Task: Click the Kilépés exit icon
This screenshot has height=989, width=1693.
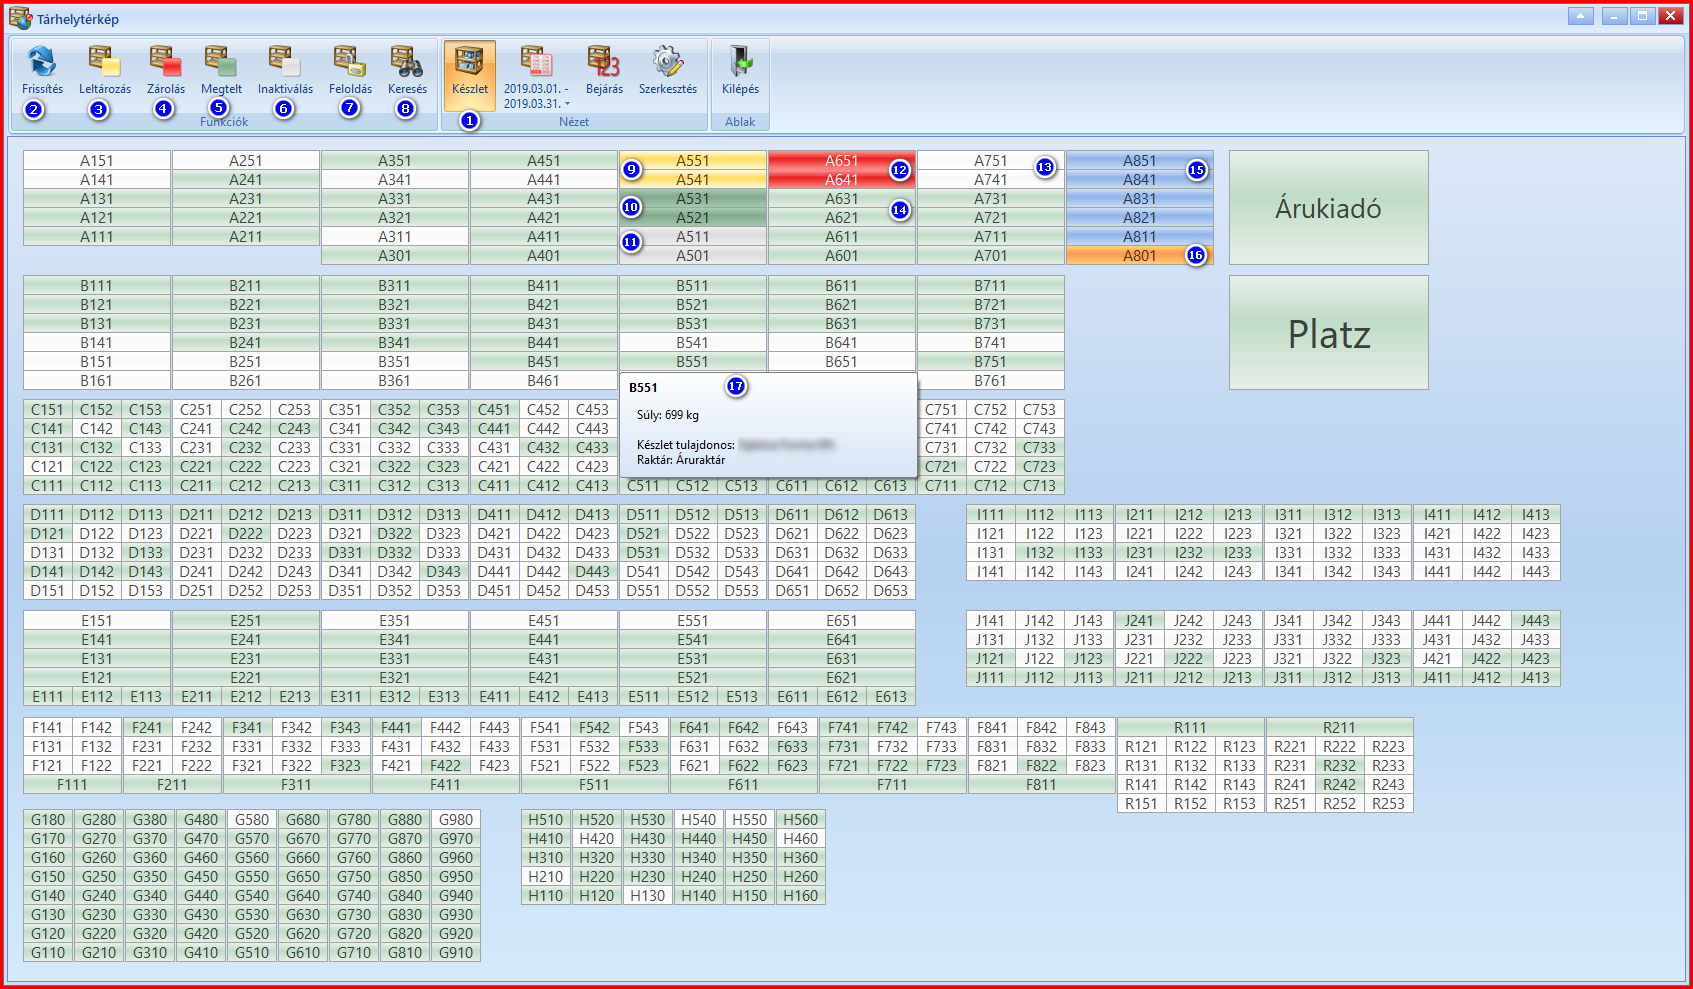Action: tap(740, 62)
